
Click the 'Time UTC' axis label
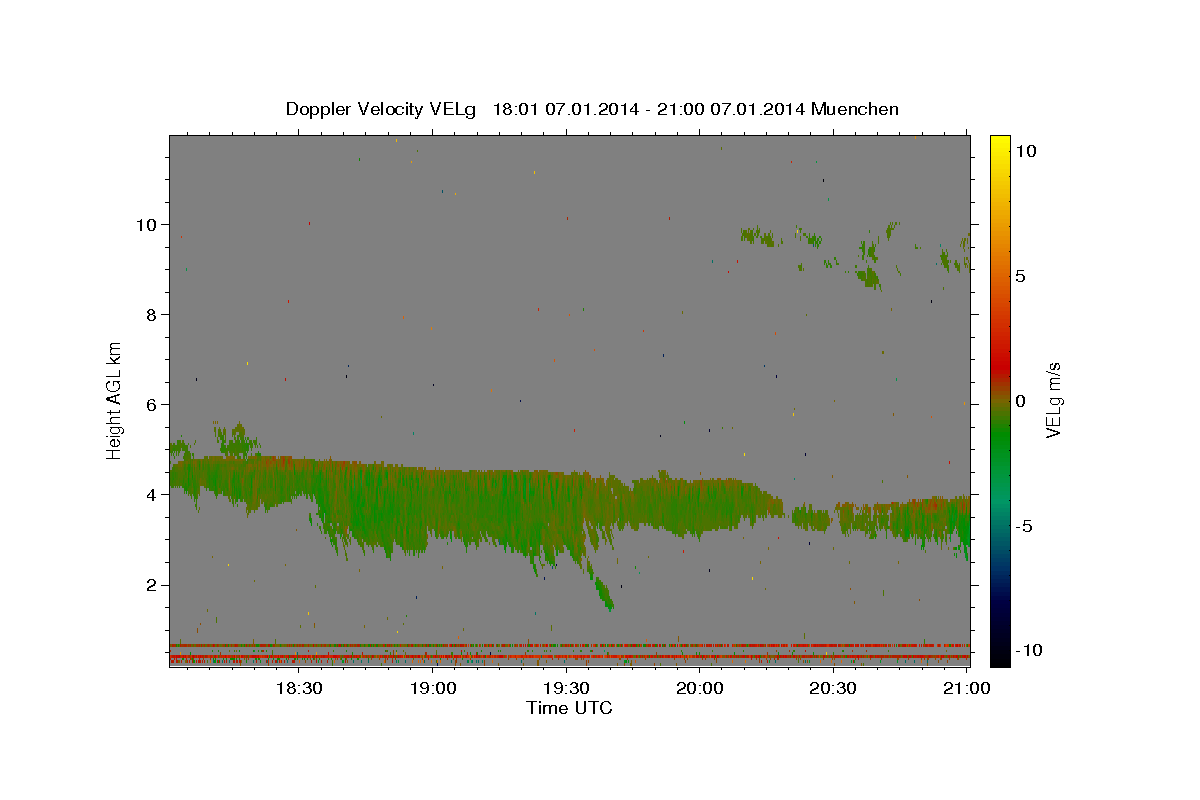[x=569, y=708]
